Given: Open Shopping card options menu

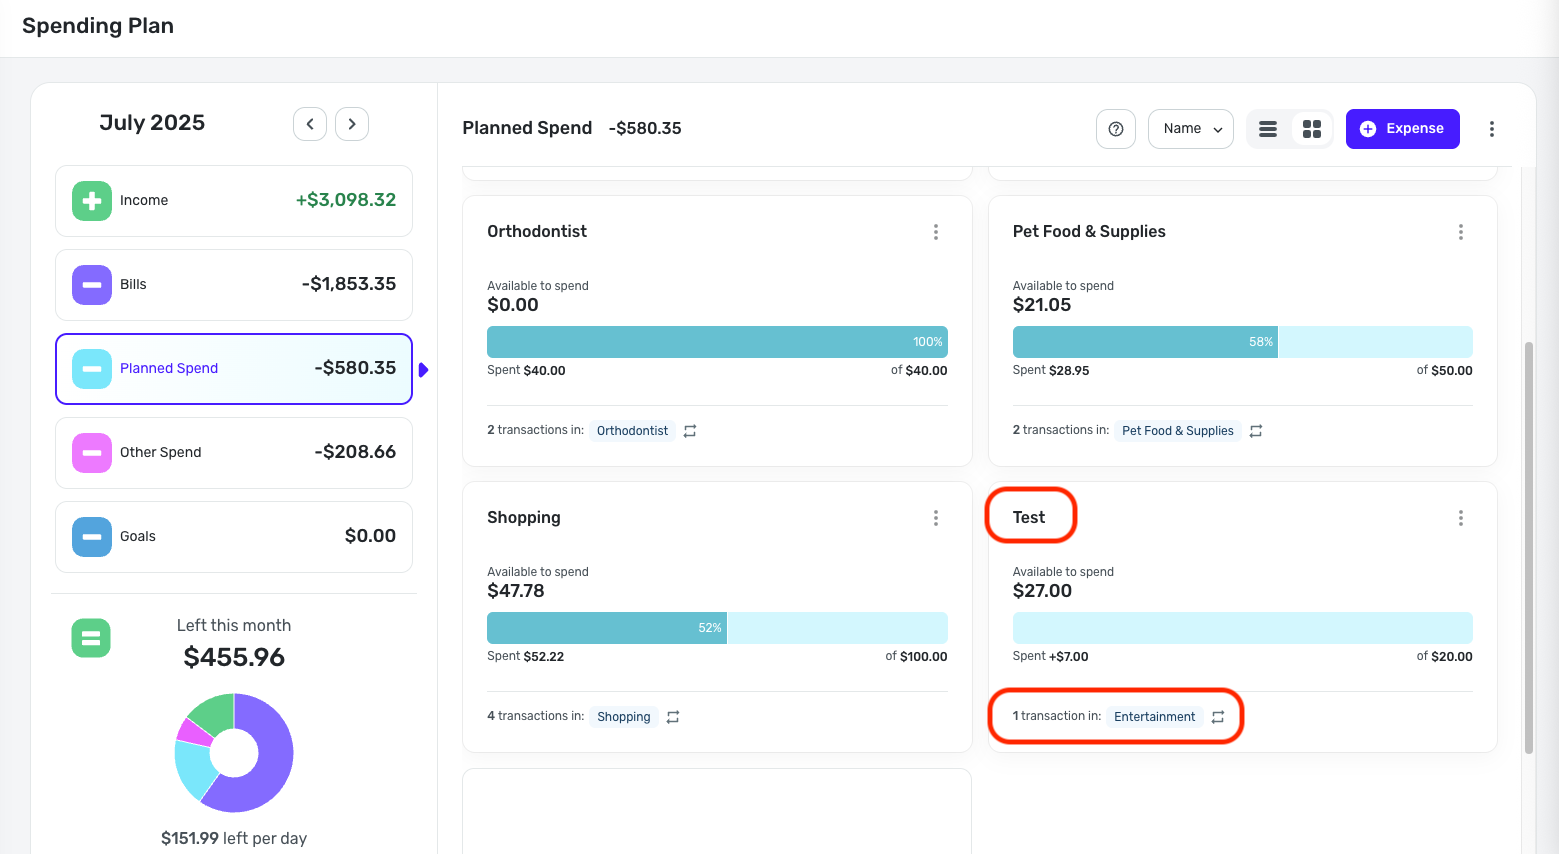Looking at the screenshot, I should 936,518.
